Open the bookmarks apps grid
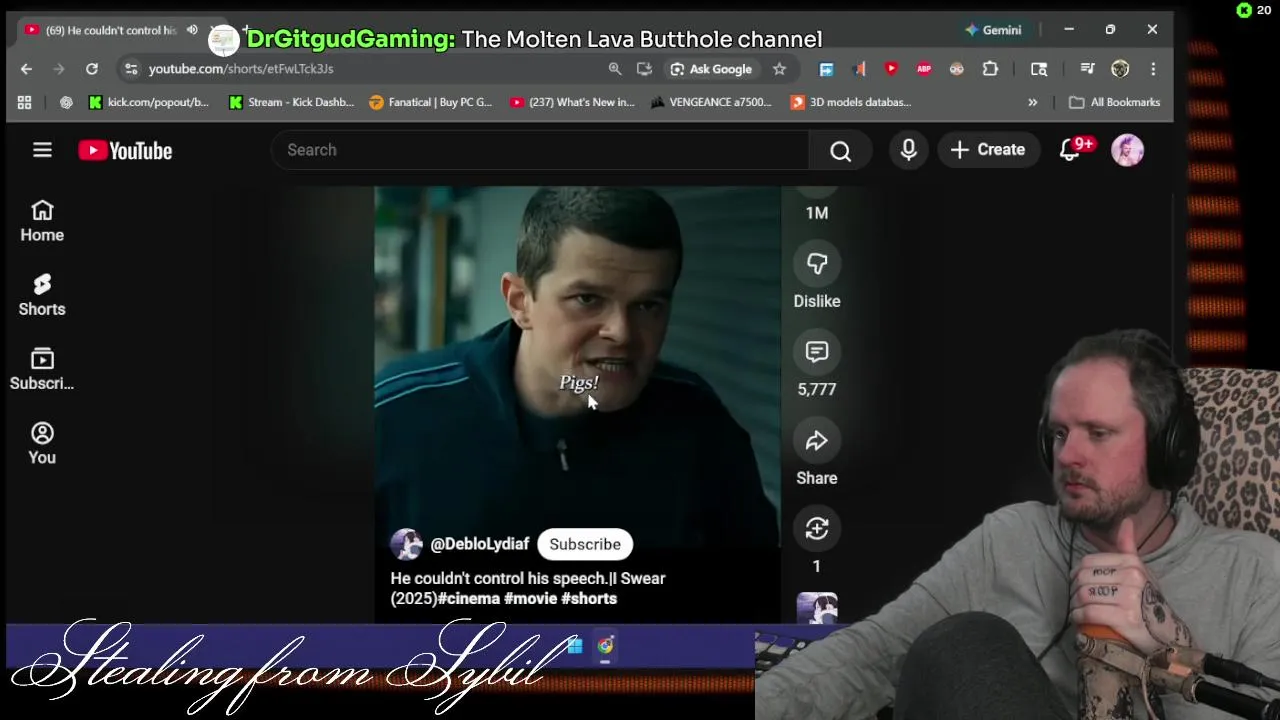This screenshot has width=1280, height=720. (24, 102)
